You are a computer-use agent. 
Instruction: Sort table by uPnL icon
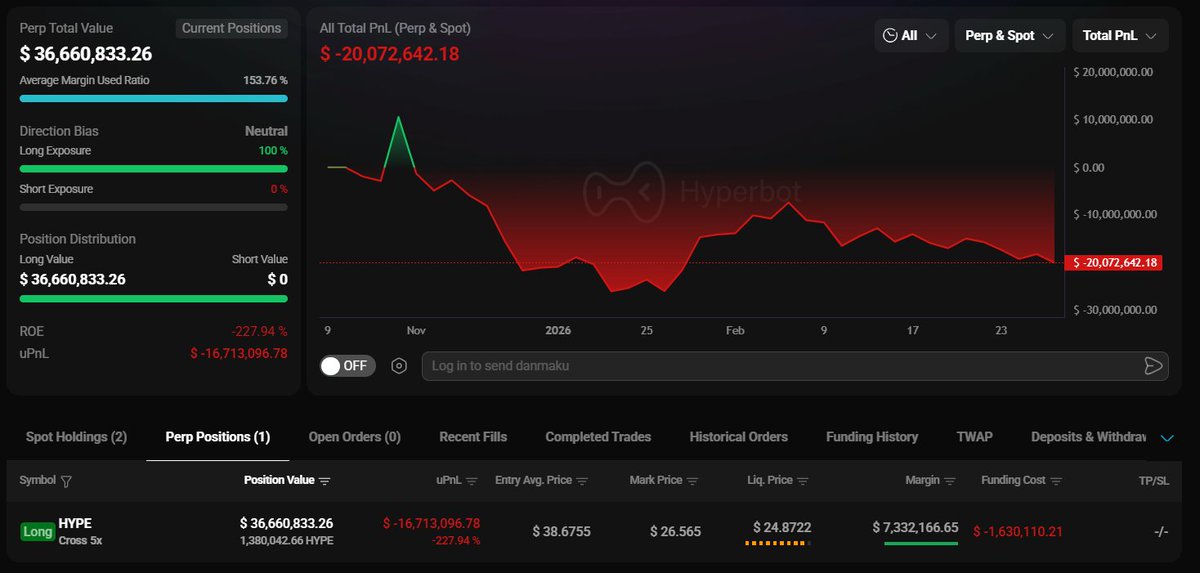tap(472, 481)
